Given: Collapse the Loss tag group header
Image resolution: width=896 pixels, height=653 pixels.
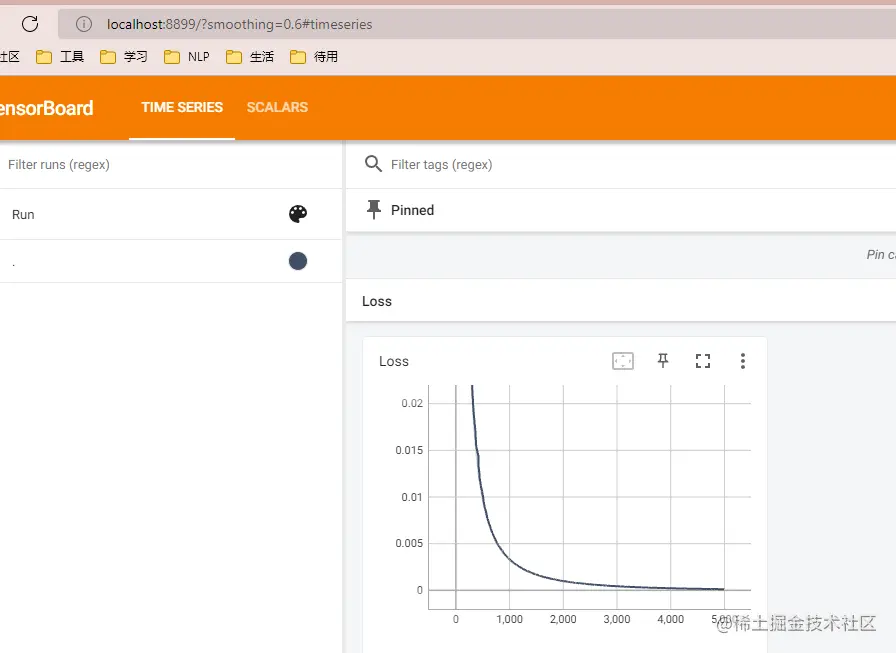Looking at the screenshot, I should [621, 301].
